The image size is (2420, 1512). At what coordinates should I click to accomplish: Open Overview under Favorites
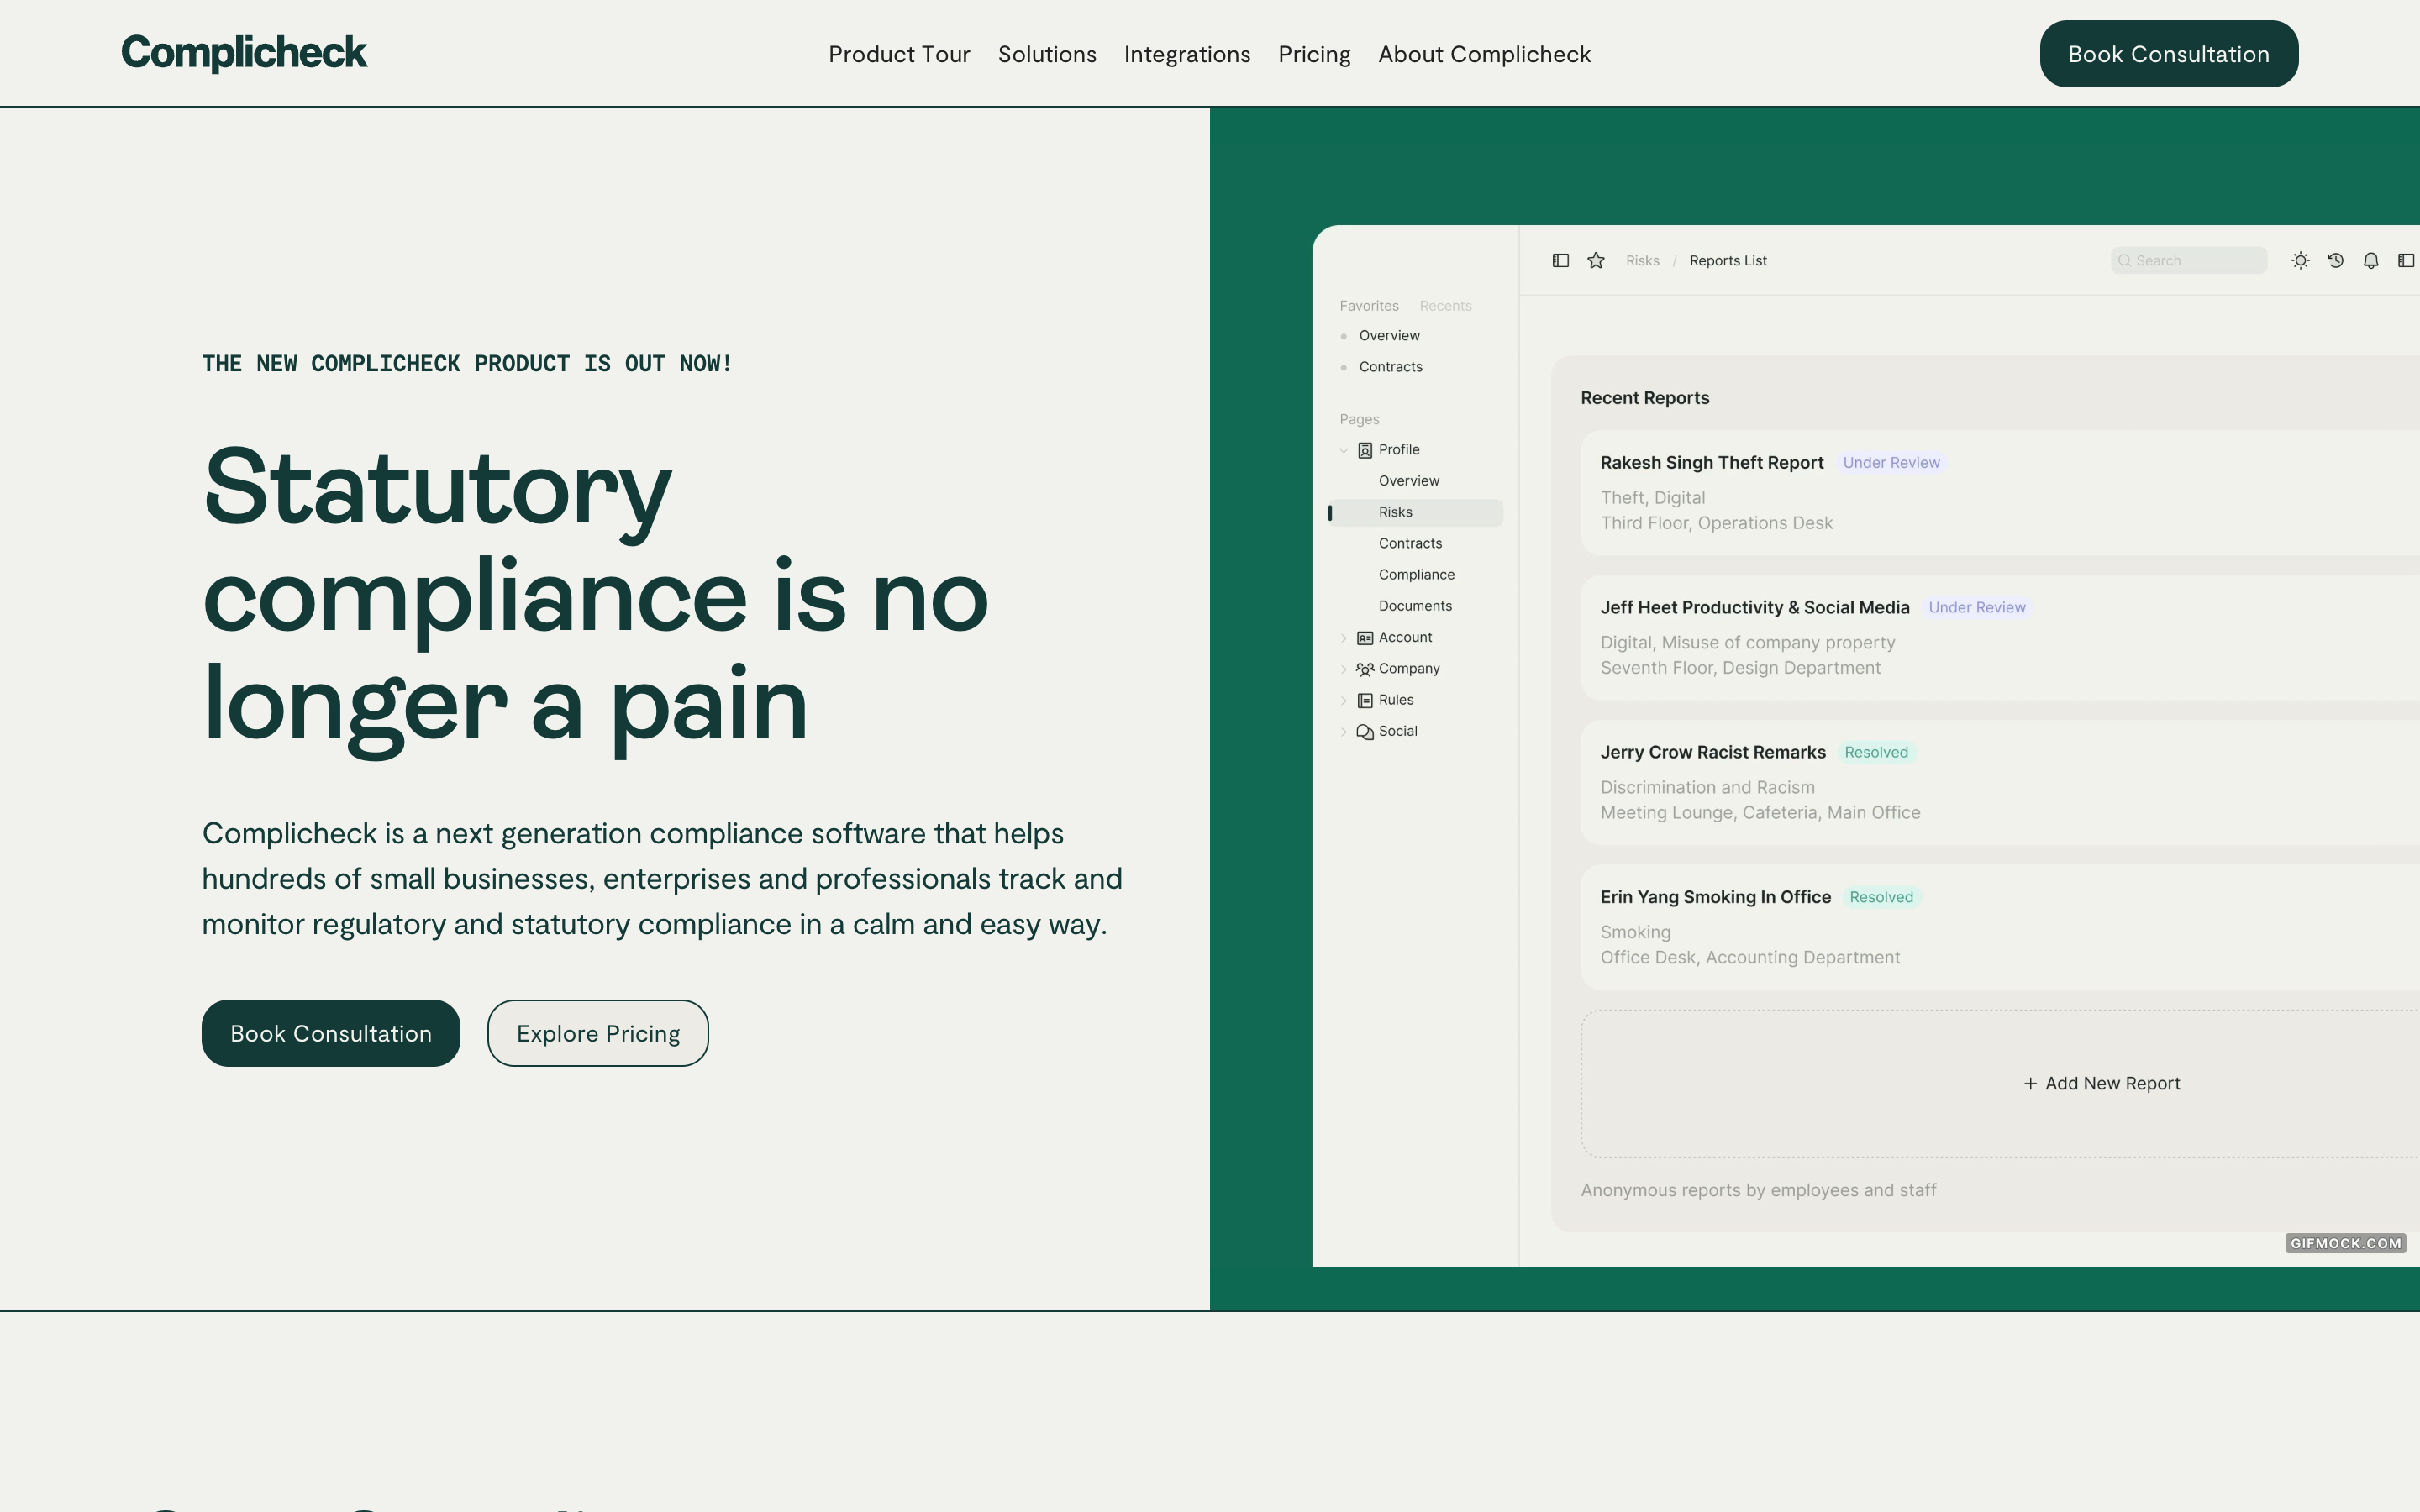(x=1389, y=336)
